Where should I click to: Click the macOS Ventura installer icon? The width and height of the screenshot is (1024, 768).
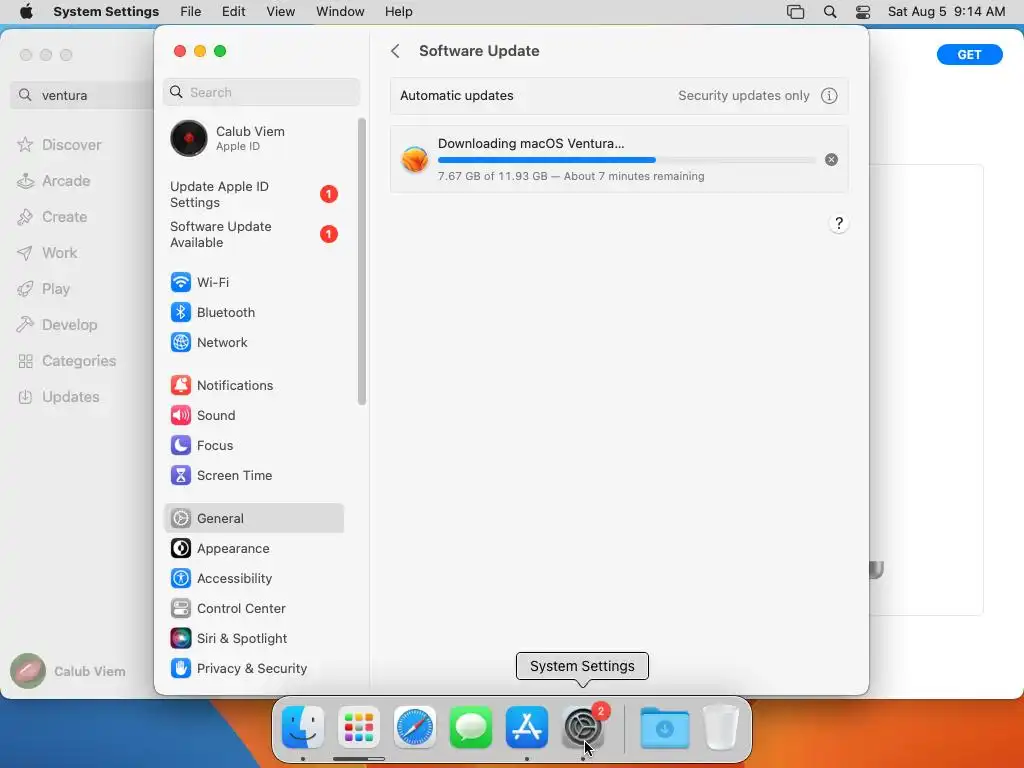415,159
